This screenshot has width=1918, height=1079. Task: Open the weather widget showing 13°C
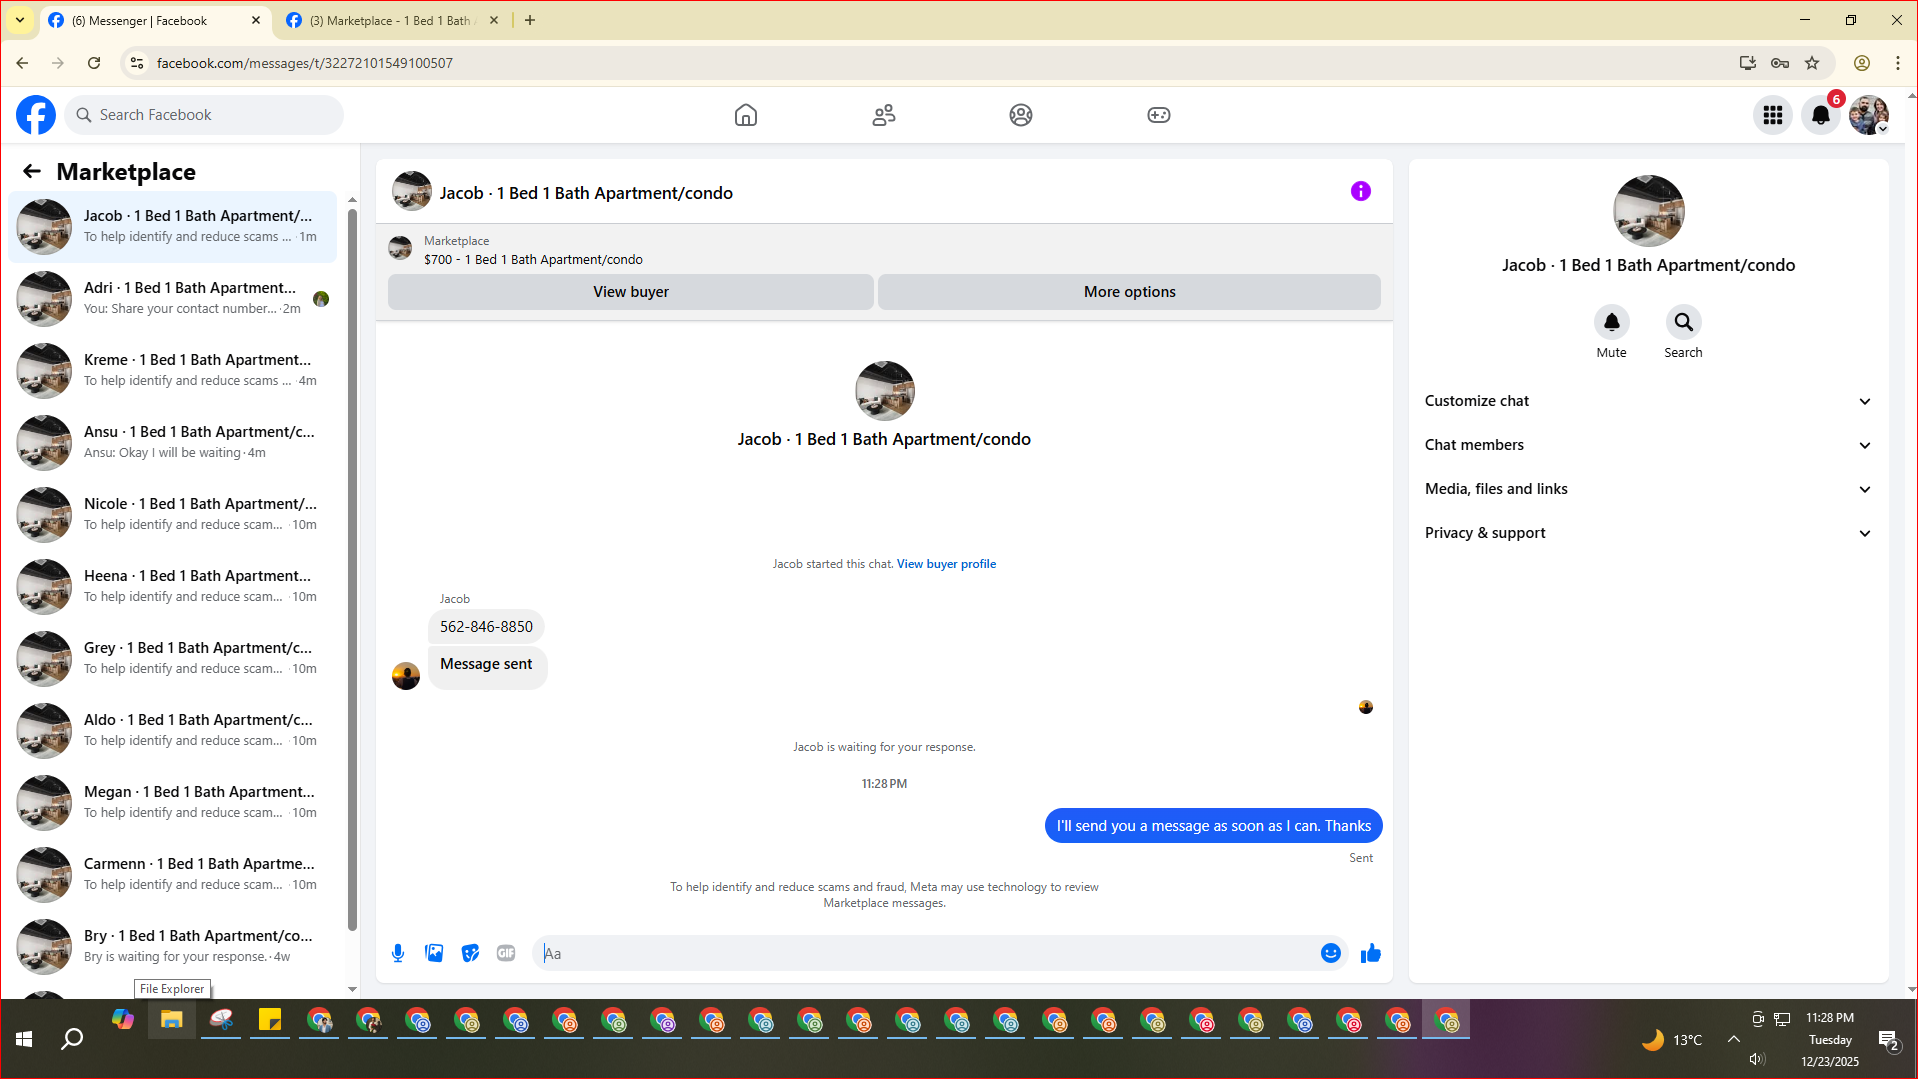tap(1670, 1040)
